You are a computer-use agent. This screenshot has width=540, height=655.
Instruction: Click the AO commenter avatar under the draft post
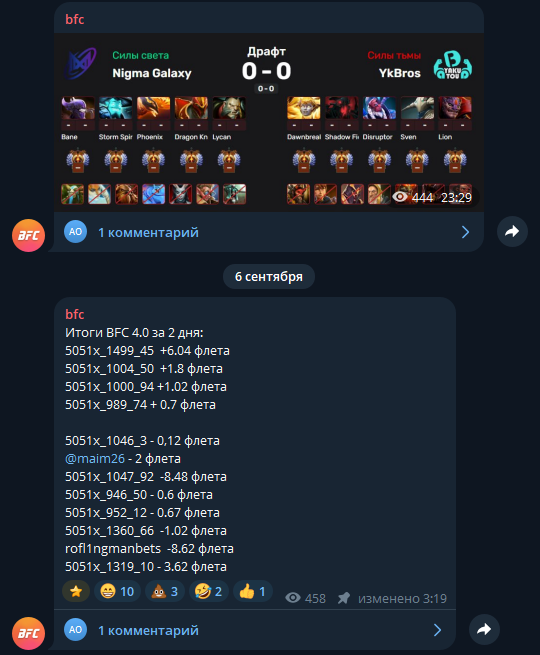[76, 231]
